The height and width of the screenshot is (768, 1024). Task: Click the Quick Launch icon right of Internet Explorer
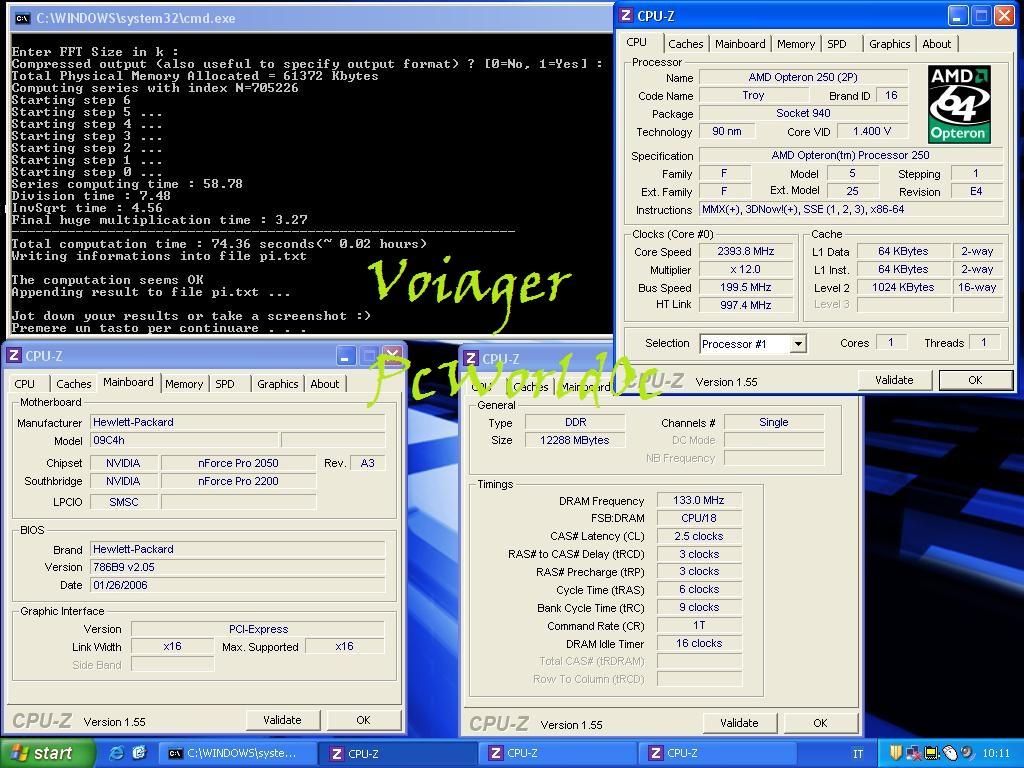139,753
